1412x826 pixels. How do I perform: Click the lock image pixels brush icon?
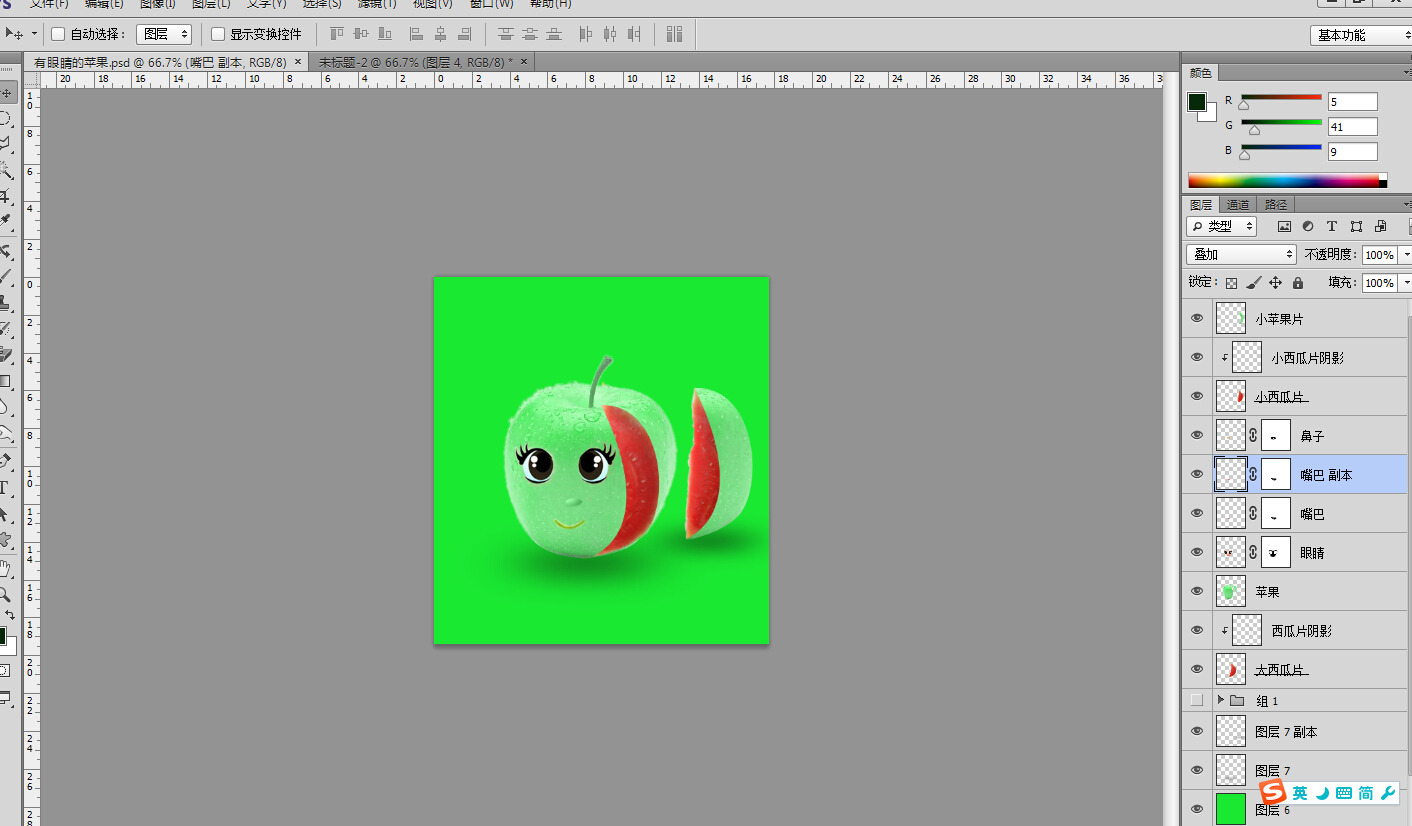click(x=1253, y=283)
